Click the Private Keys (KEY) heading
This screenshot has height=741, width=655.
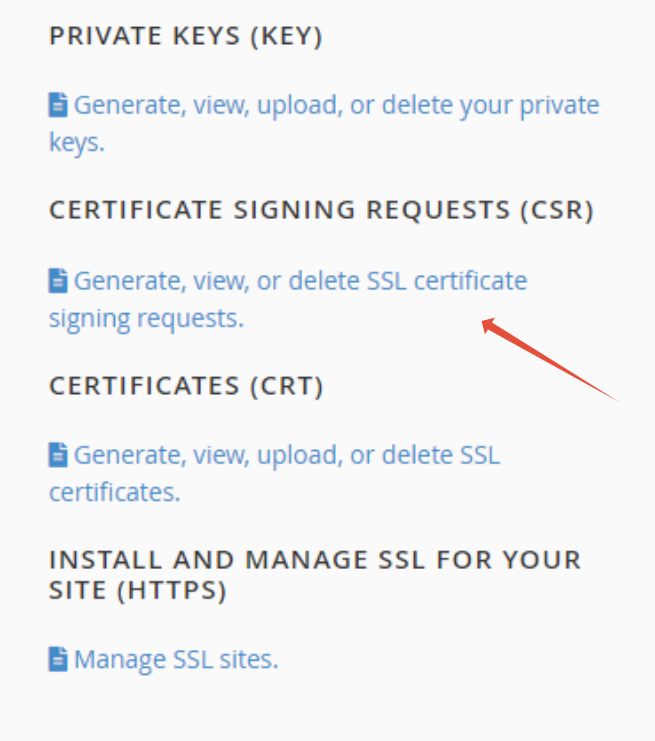tap(186, 36)
